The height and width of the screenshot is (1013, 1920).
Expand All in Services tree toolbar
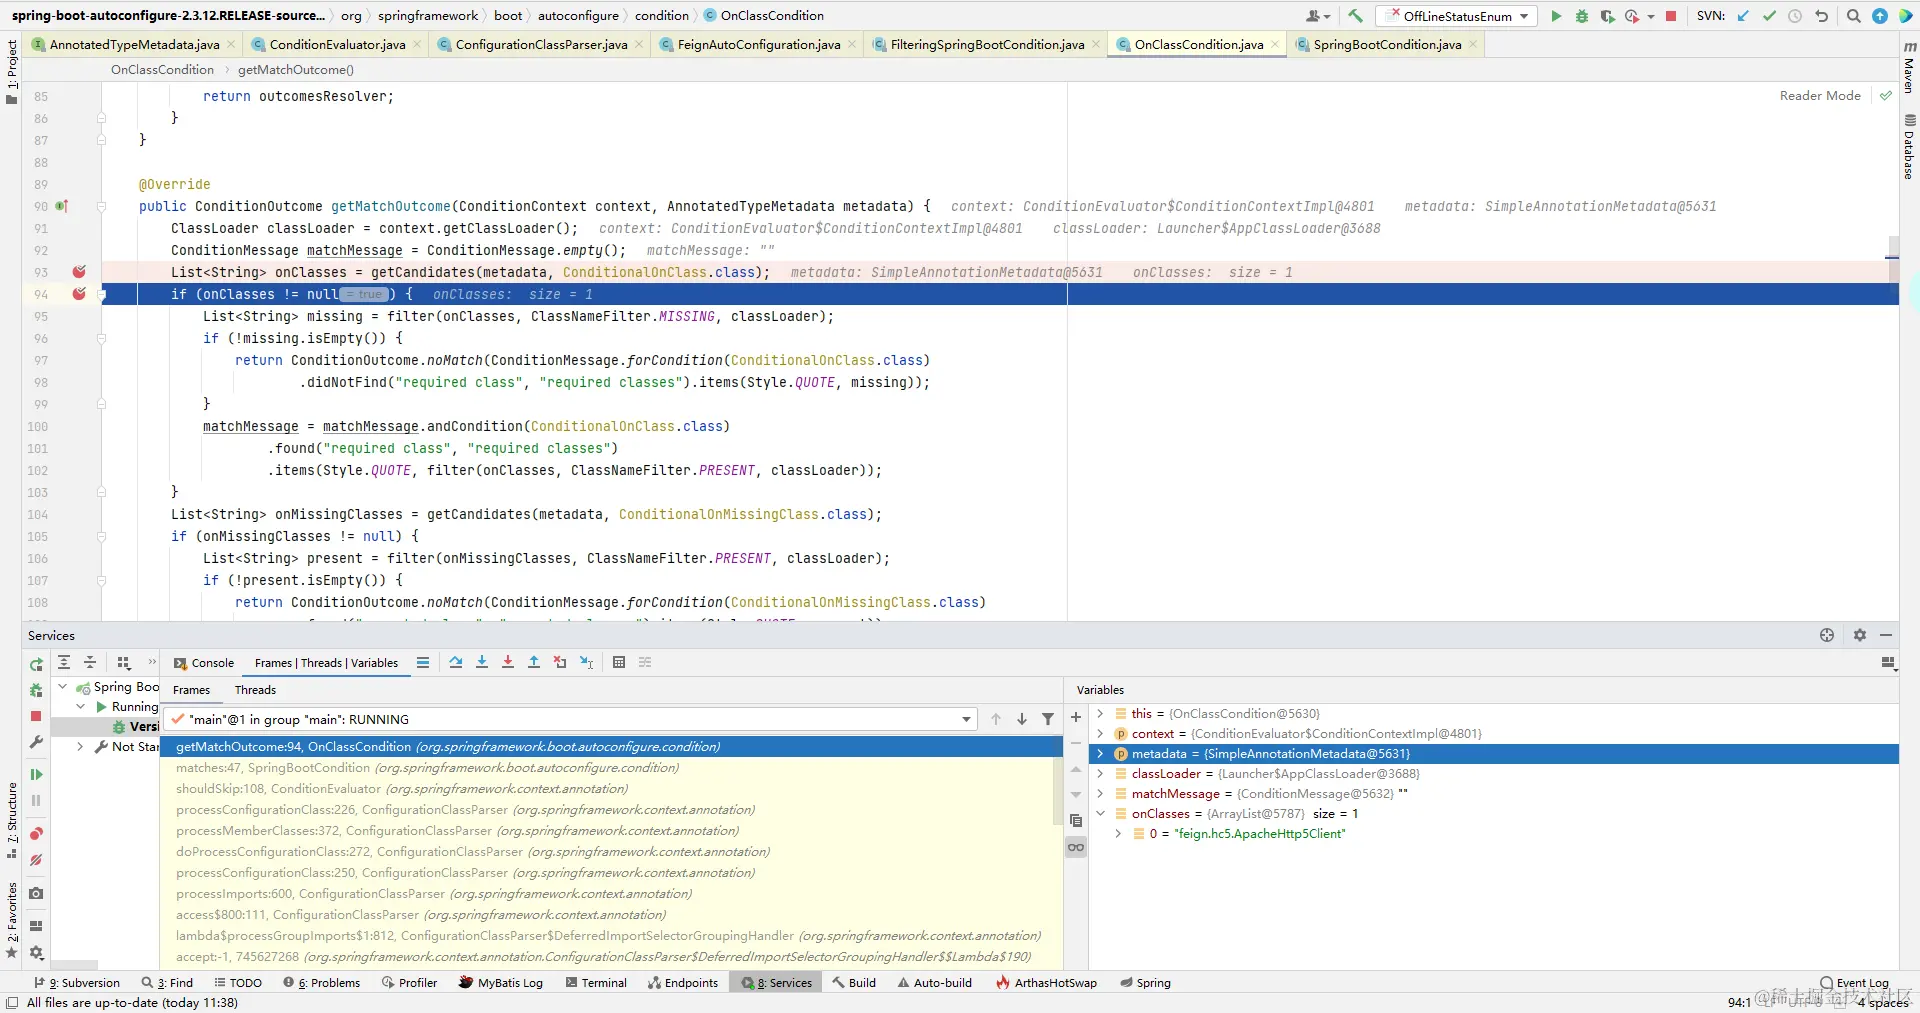pyautogui.click(x=64, y=662)
